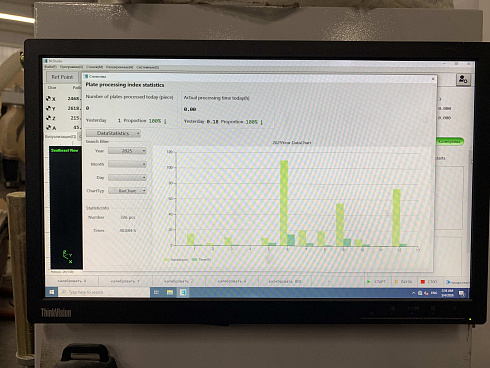Click the light green legend swatch
This screenshot has height=368, width=490.
tap(167, 259)
